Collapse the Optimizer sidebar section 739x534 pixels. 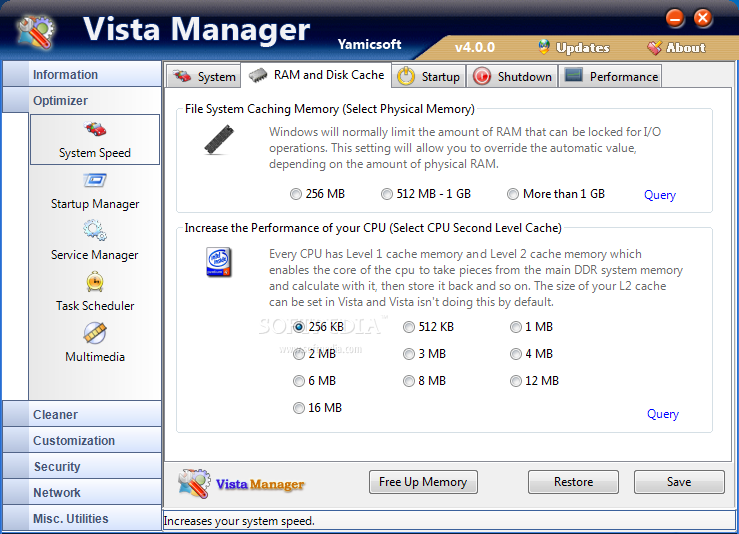(x=82, y=100)
